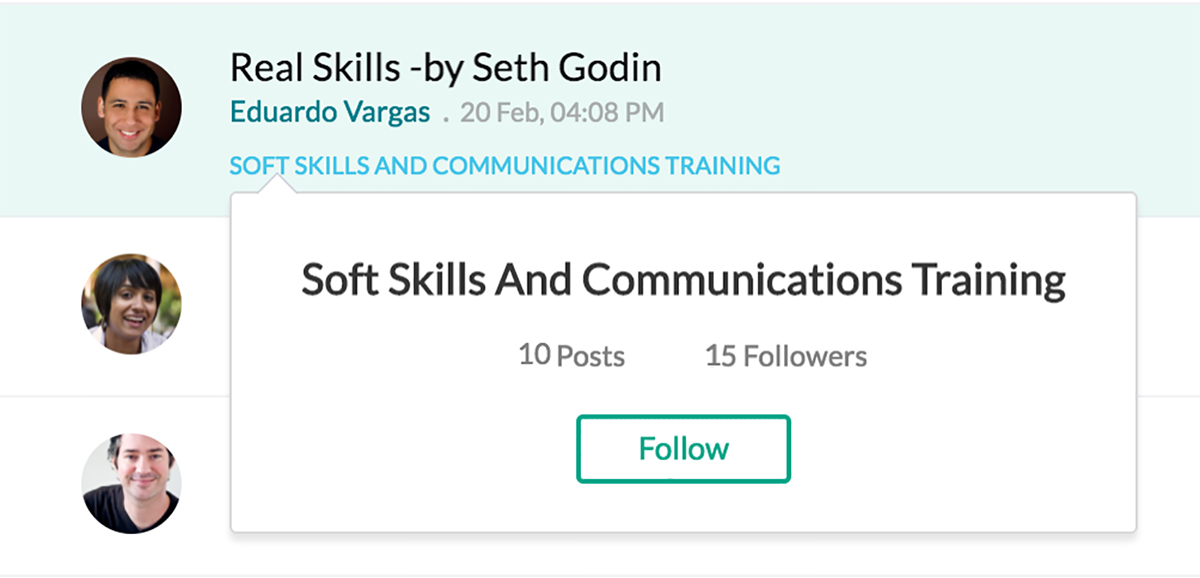The height and width of the screenshot is (578, 1200).
Task: Click the '20 Feb, 04:08 PM' timestamp
Action: point(562,113)
